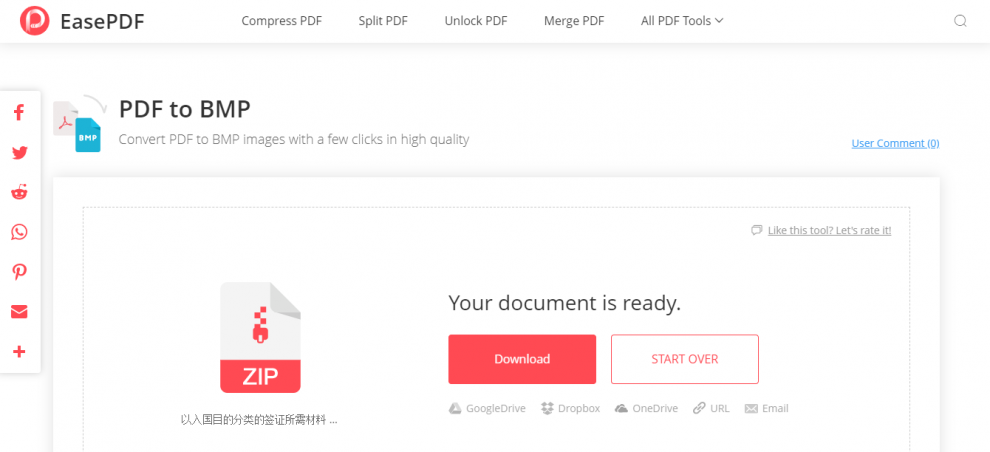The image size is (990, 452).
Task: Share page on Reddit sidebar icon
Action: tap(19, 192)
